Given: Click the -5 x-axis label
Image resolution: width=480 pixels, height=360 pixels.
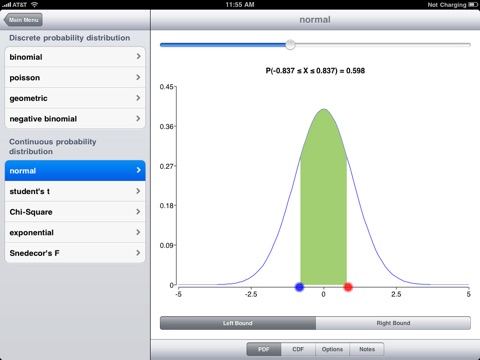Looking at the screenshot, I should pyautogui.click(x=179, y=294).
